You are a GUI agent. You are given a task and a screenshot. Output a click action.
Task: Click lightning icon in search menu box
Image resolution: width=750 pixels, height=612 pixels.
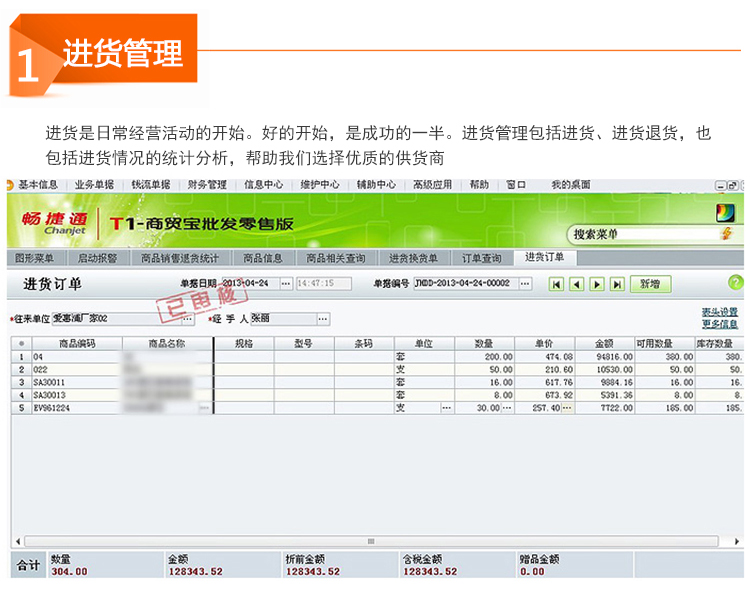[x=727, y=234]
